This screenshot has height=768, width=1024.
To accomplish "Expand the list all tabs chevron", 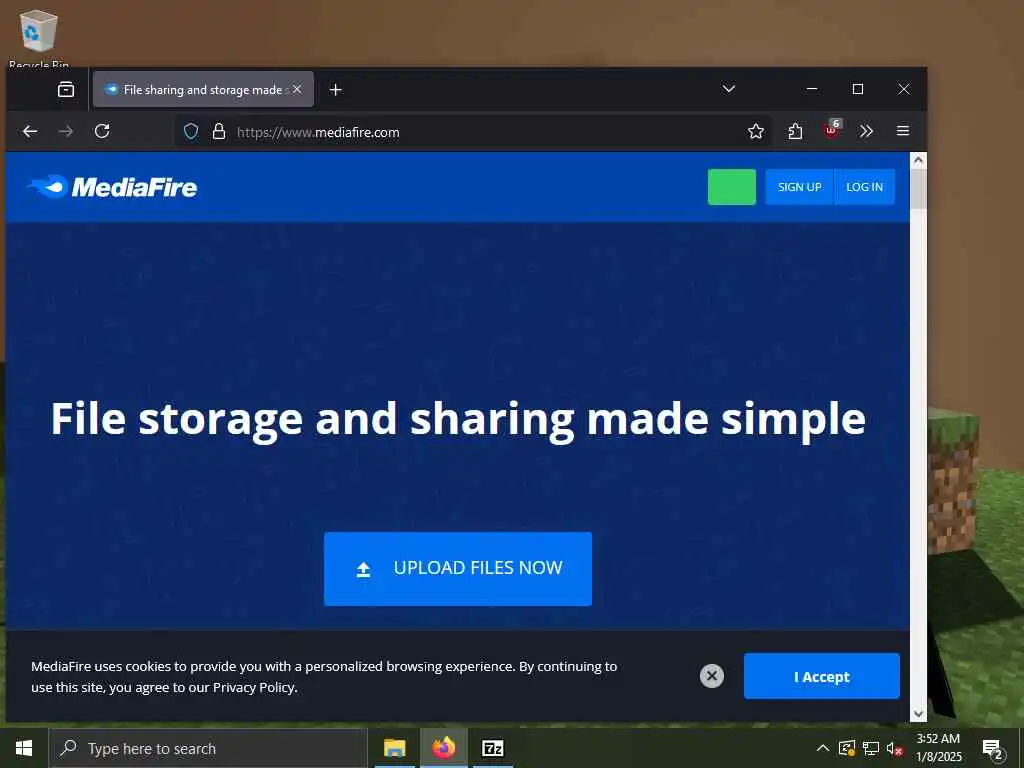I will pos(729,89).
